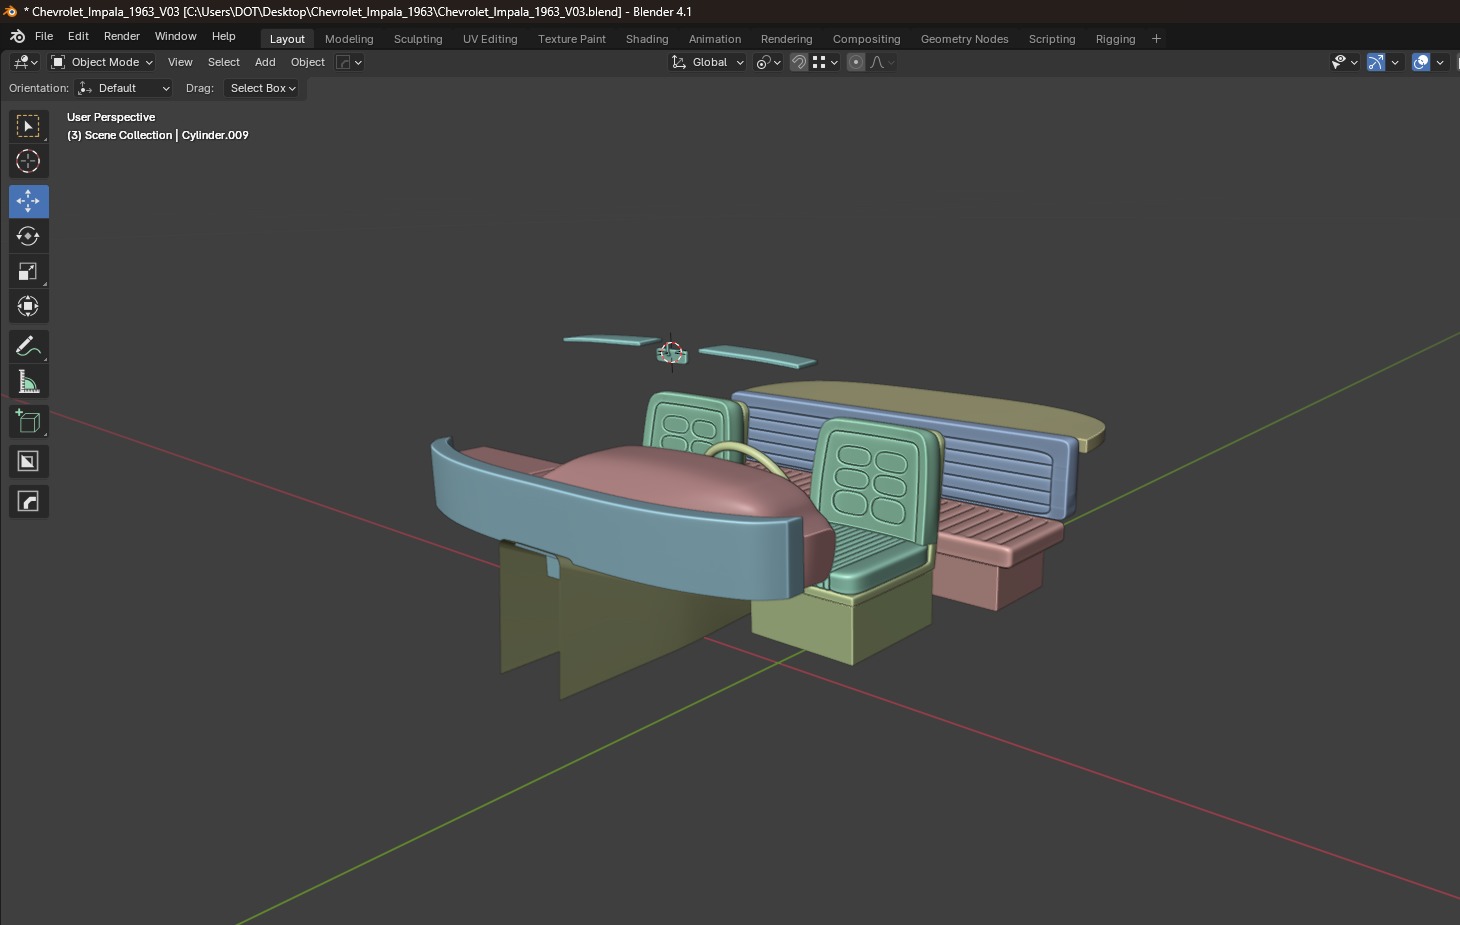Toggle snapping with the magnet icon
This screenshot has width=1460, height=925.
coord(799,62)
